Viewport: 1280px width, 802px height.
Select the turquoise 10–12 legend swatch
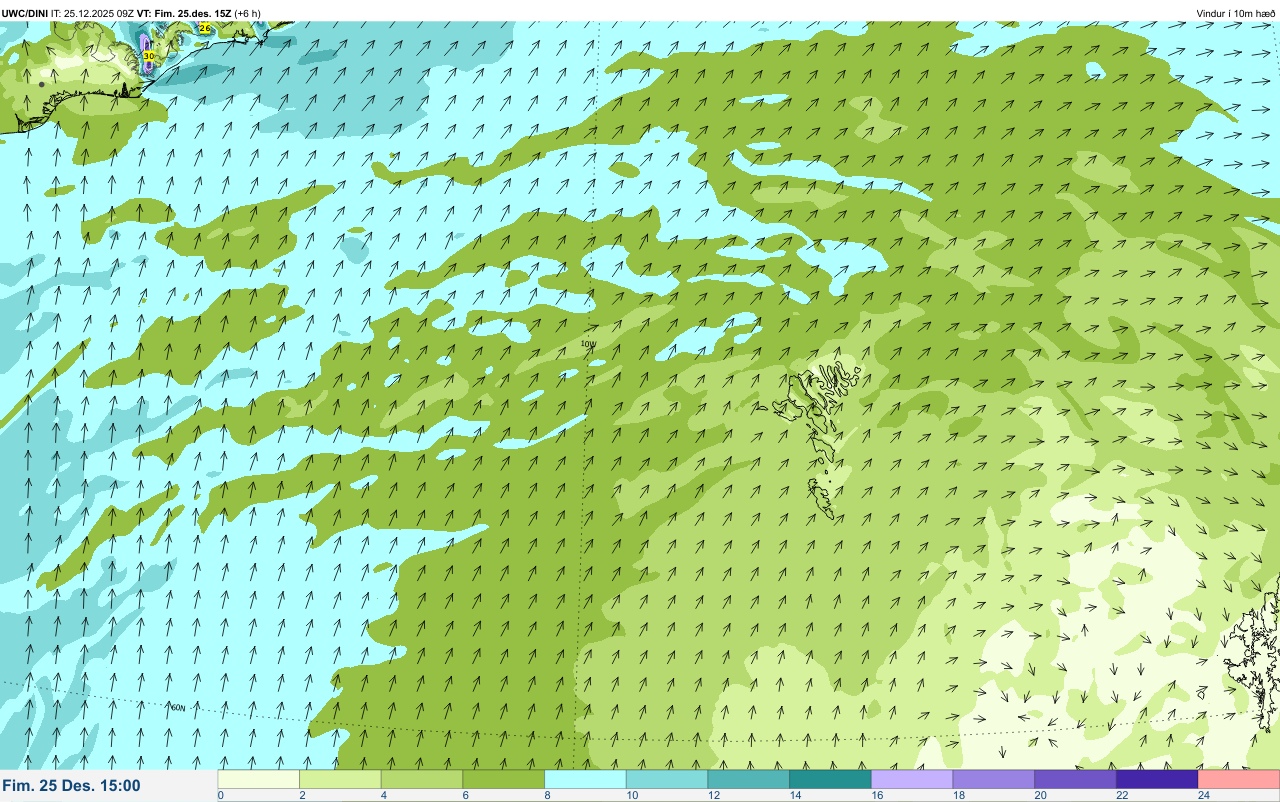tap(667, 779)
